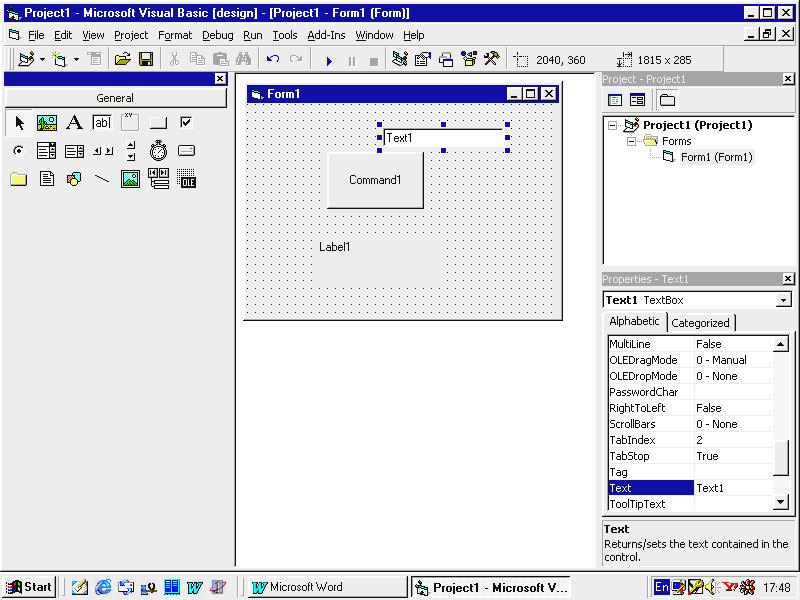Image resolution: width=800 pixels, height=600 pixels.
Task: Select the Label control tool (letter A)
Action: pyautogui.click(x=74, y=123)
